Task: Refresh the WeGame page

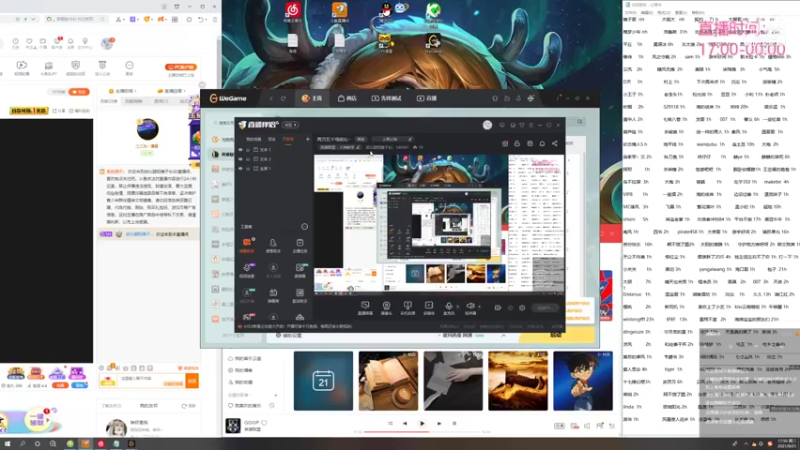Action: point(283,98)
